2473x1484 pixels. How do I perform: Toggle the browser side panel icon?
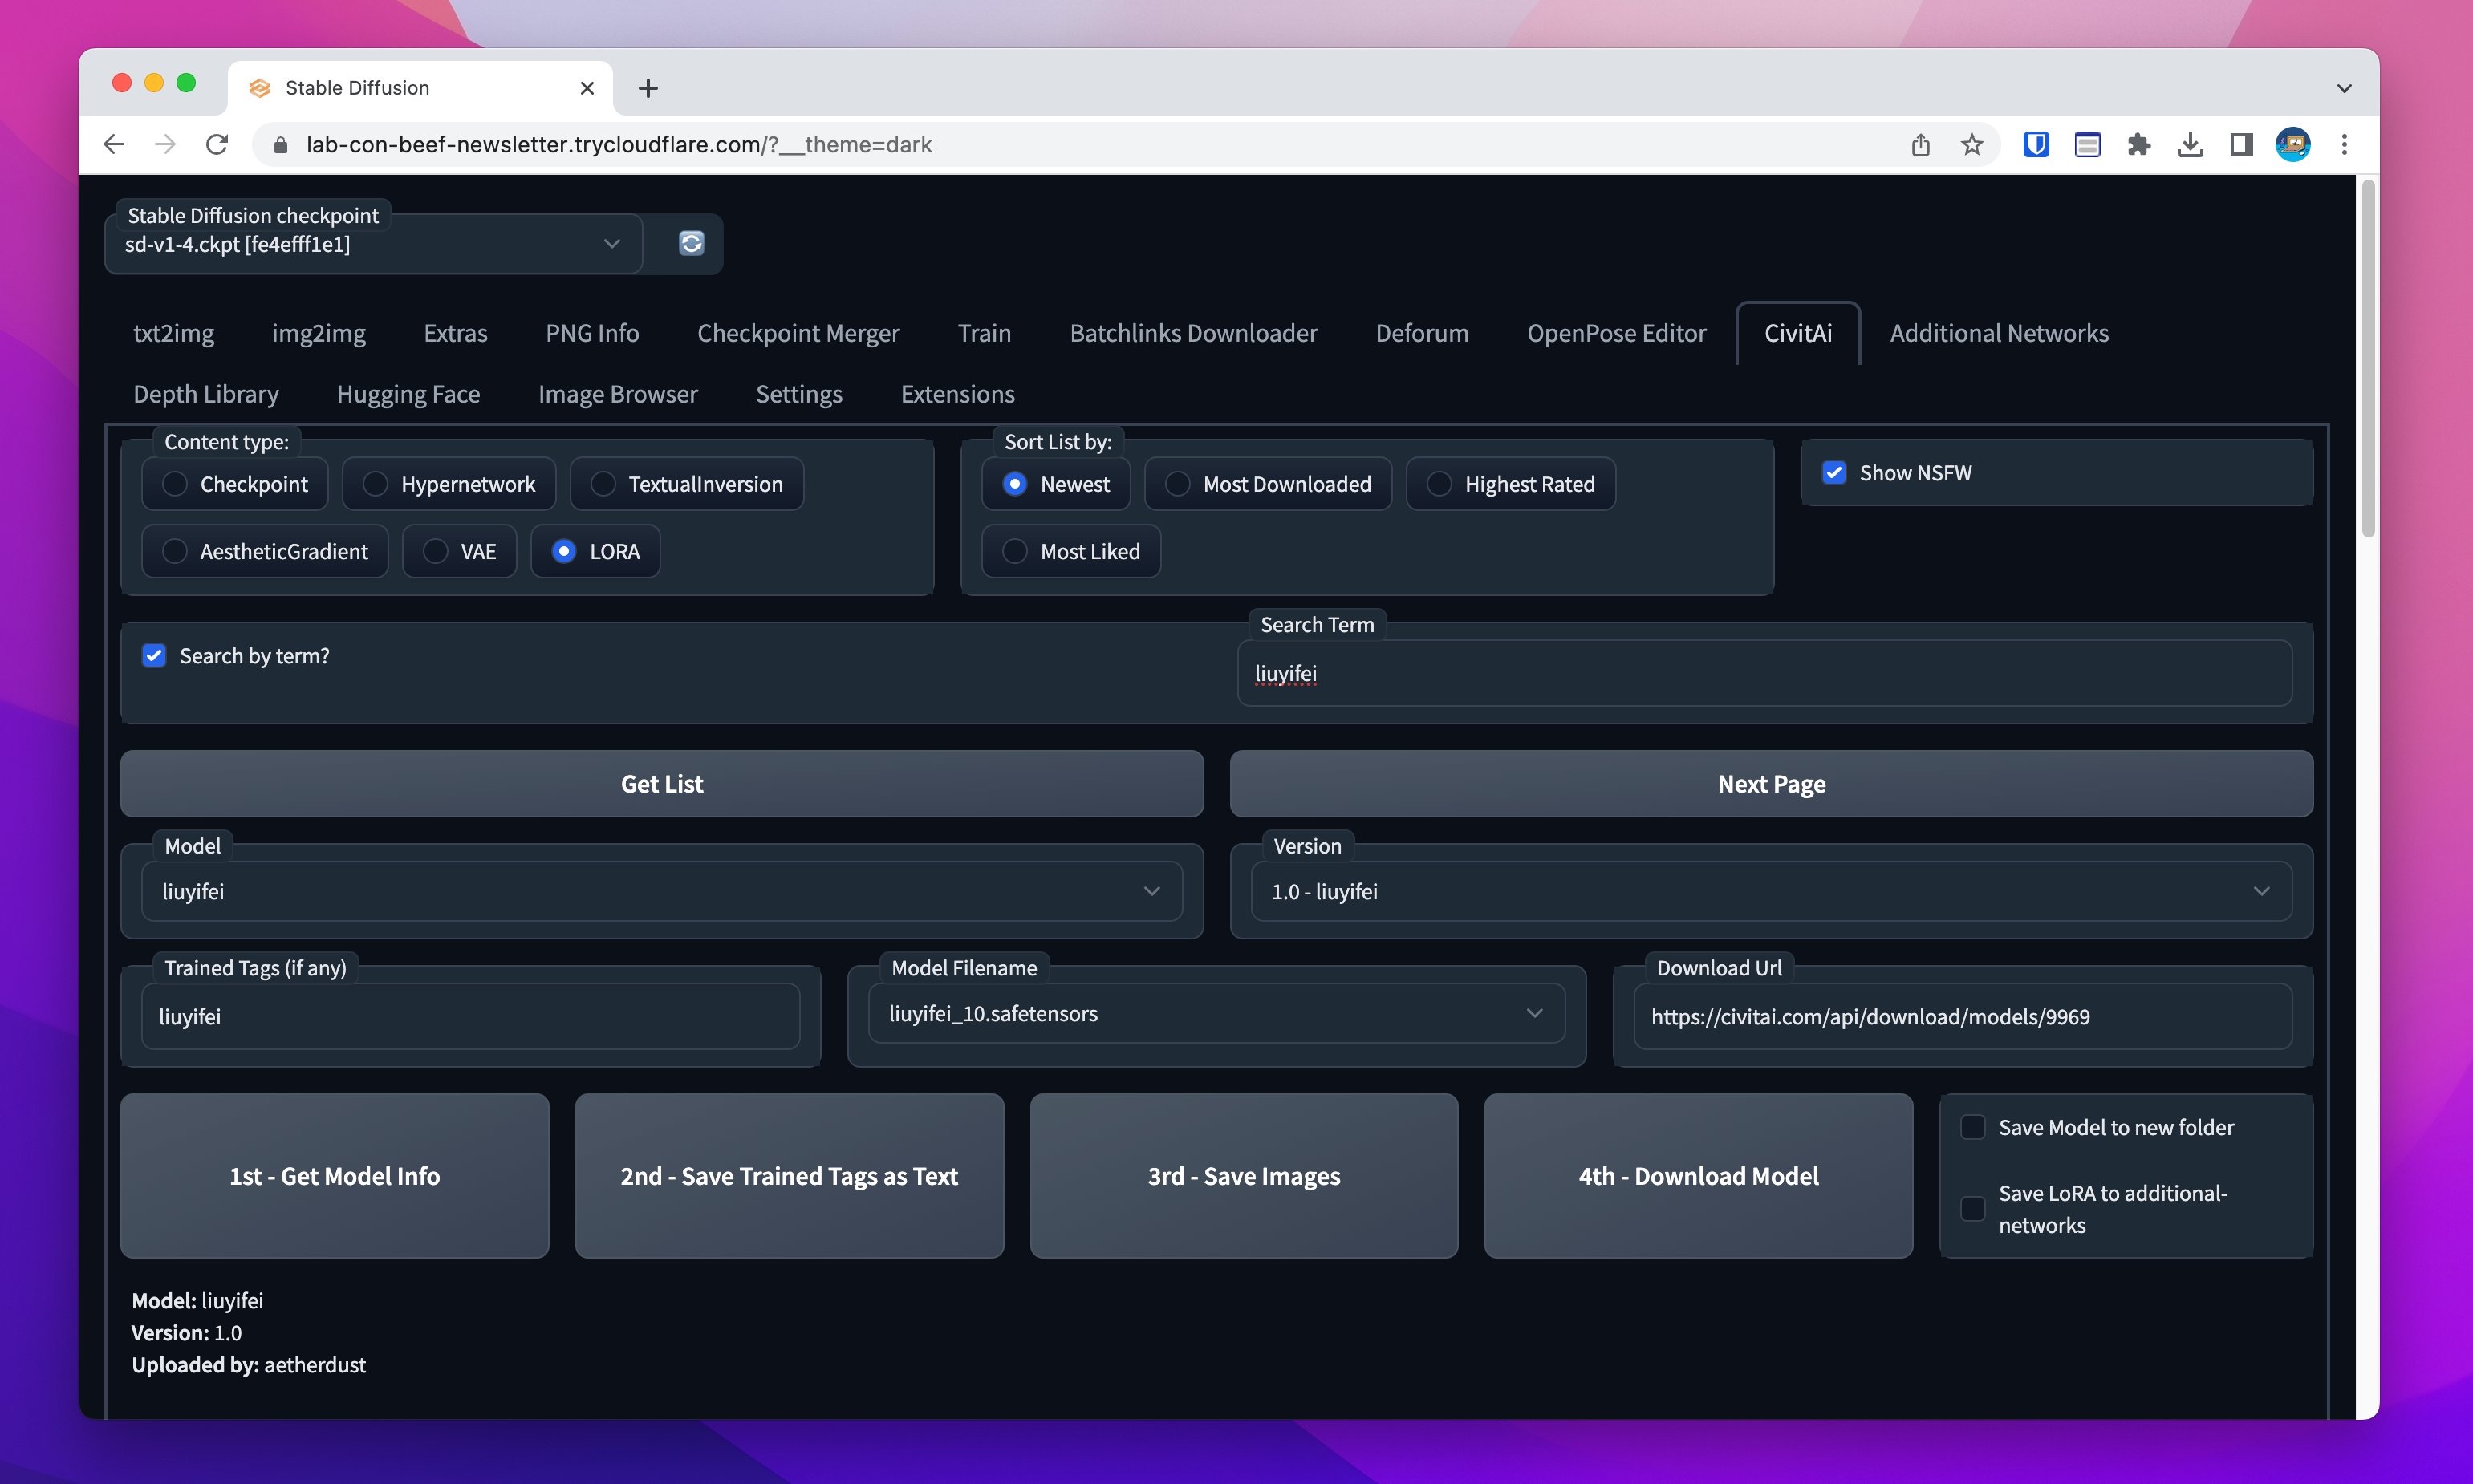coord(2241,144)
